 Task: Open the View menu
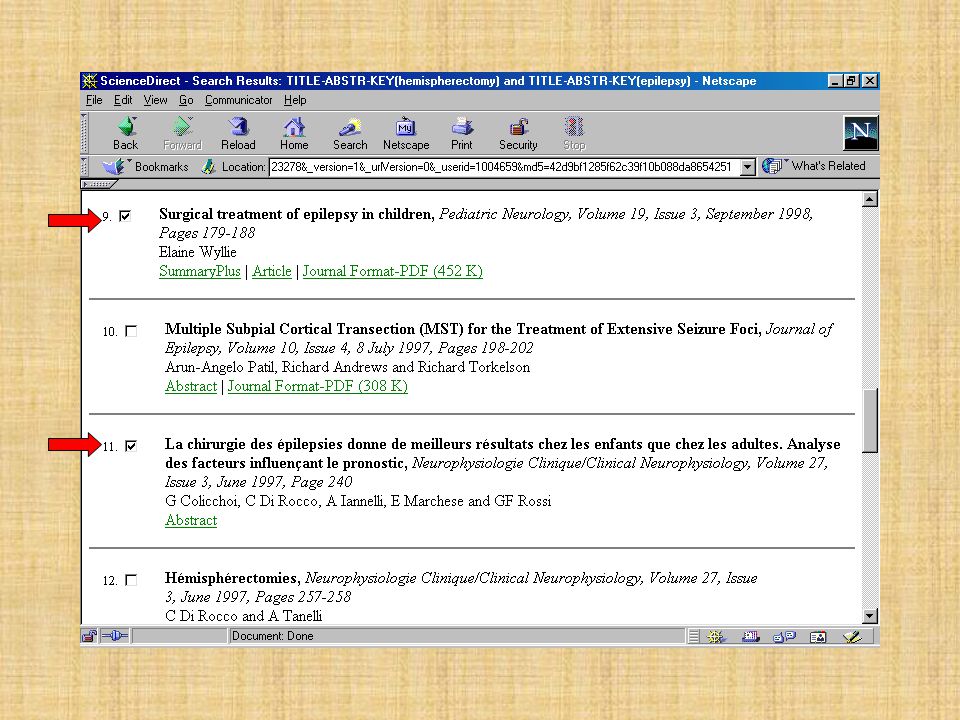click(156, 100)
